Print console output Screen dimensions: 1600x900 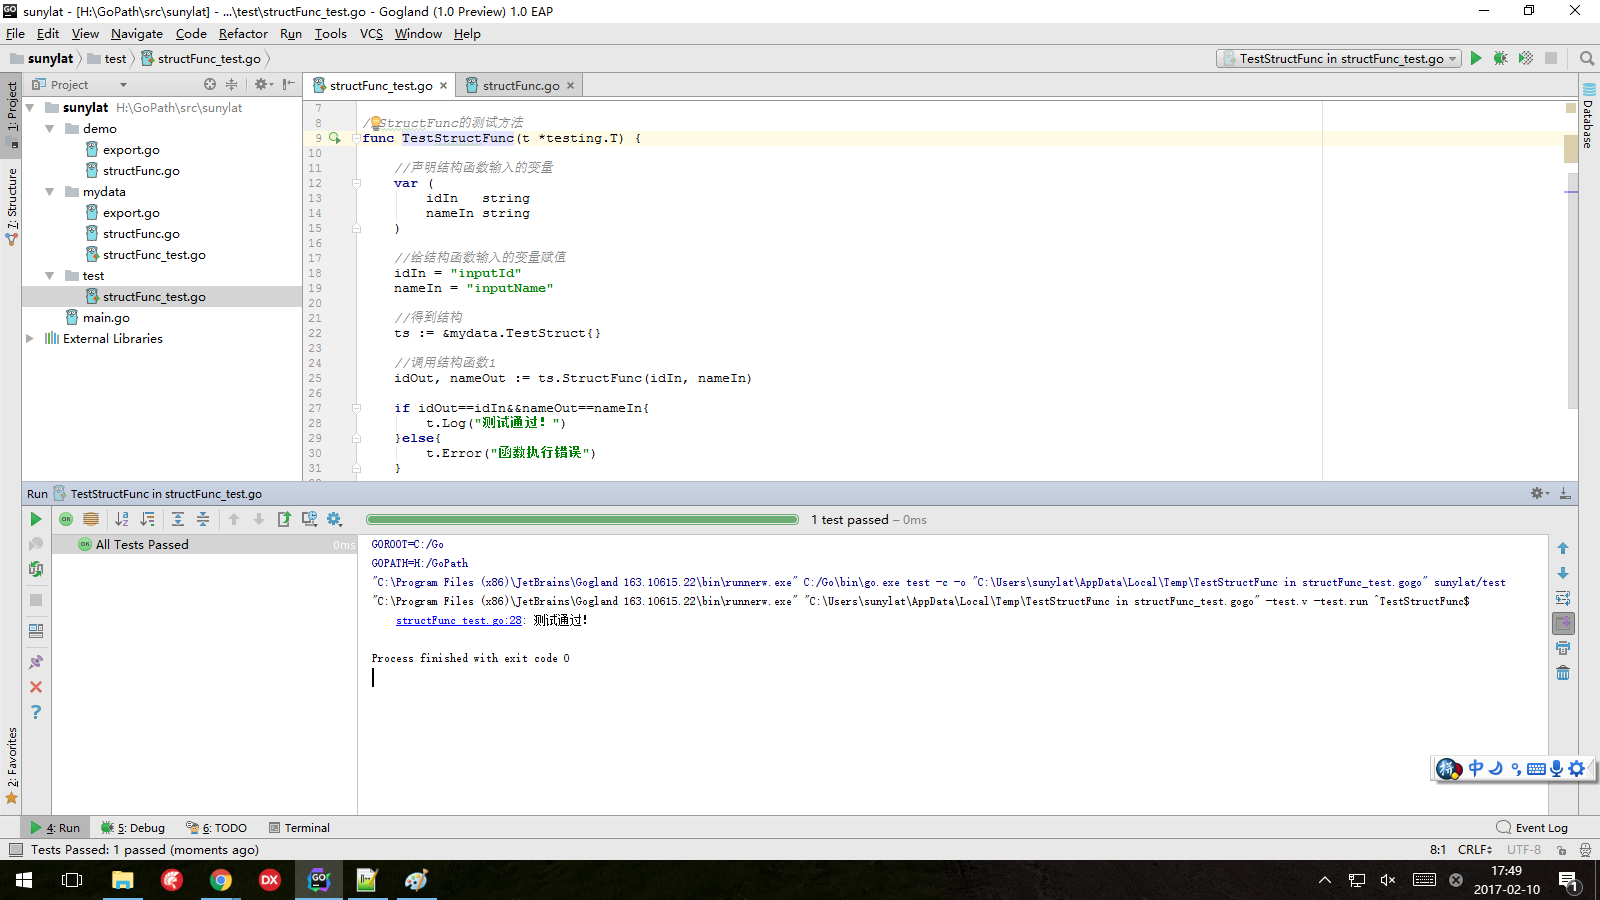[1563, 648]
